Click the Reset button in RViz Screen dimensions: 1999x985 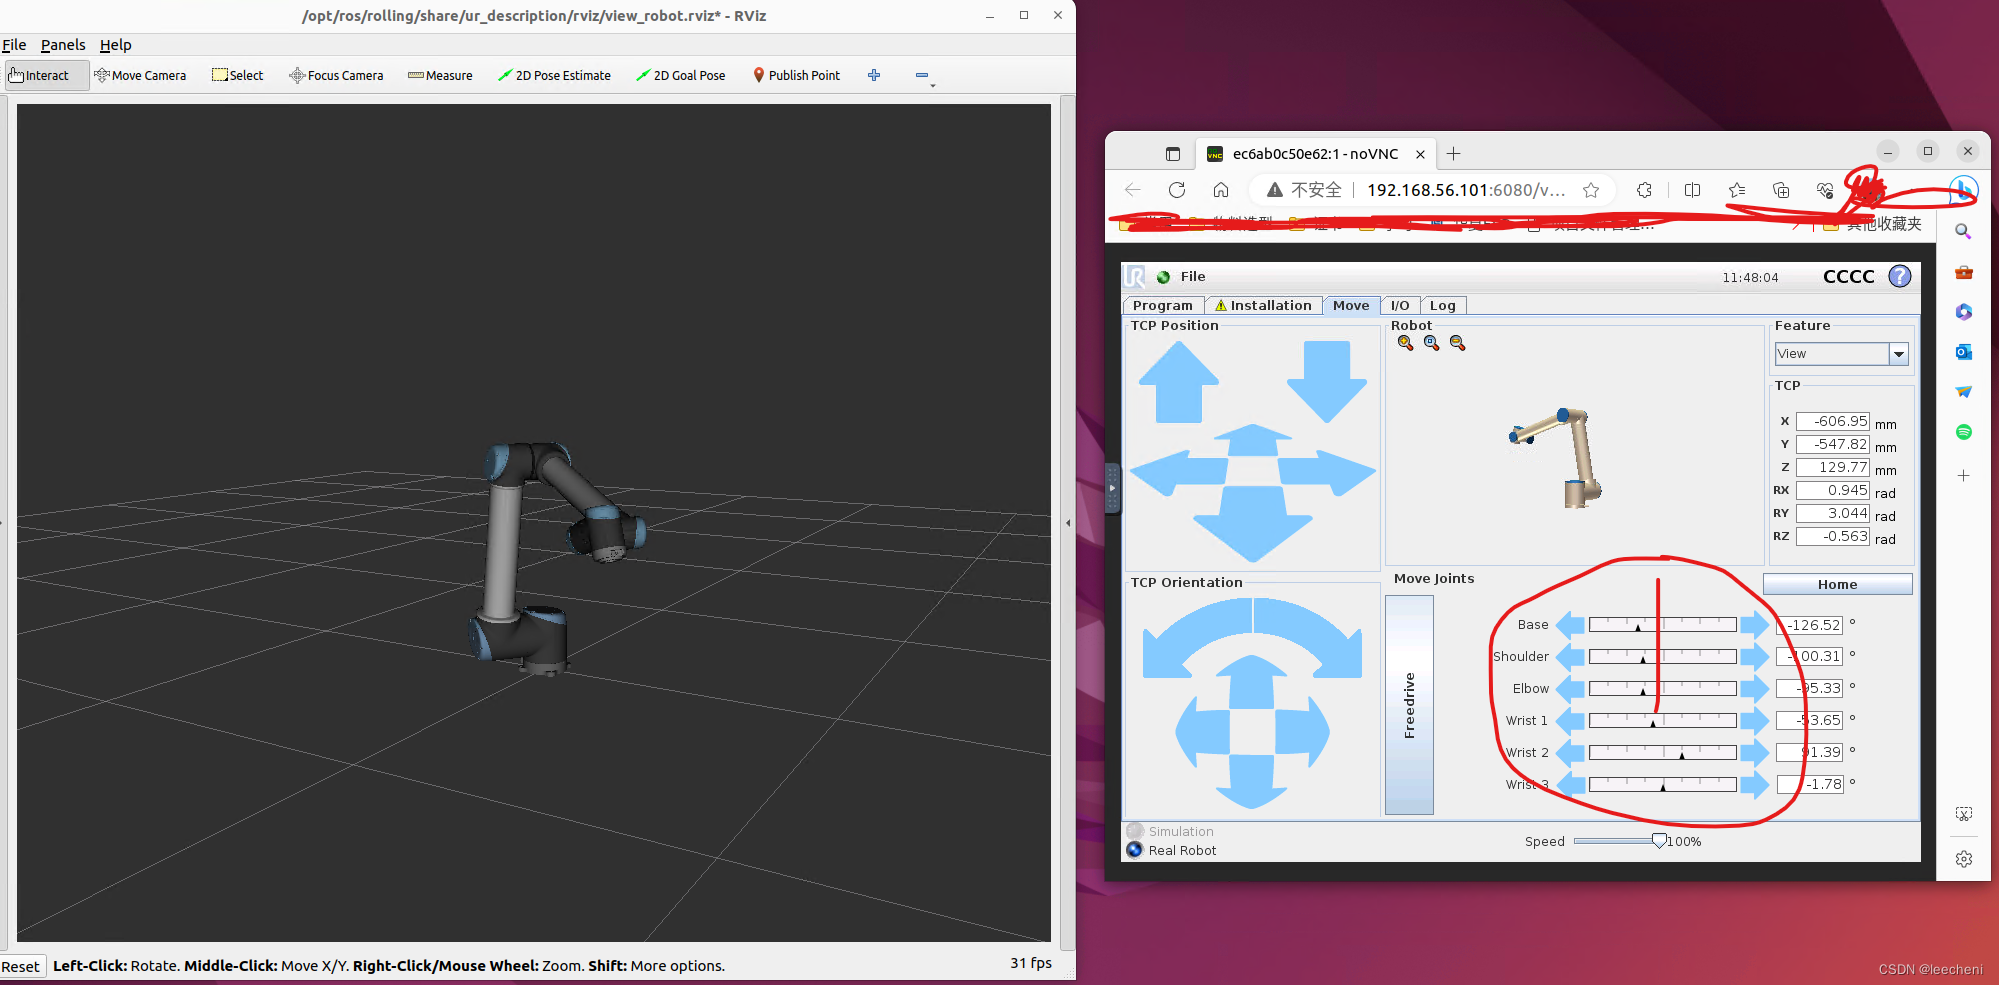tap(21, 966)
